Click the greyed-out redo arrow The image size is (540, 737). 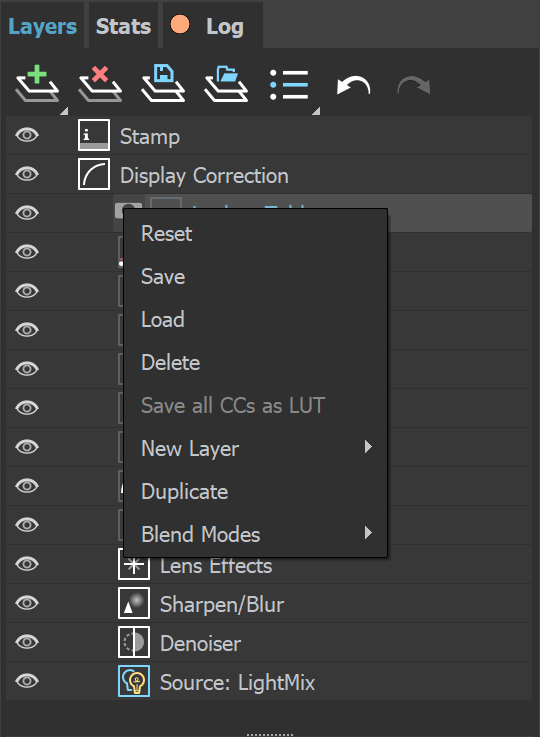tap(414, 86)
